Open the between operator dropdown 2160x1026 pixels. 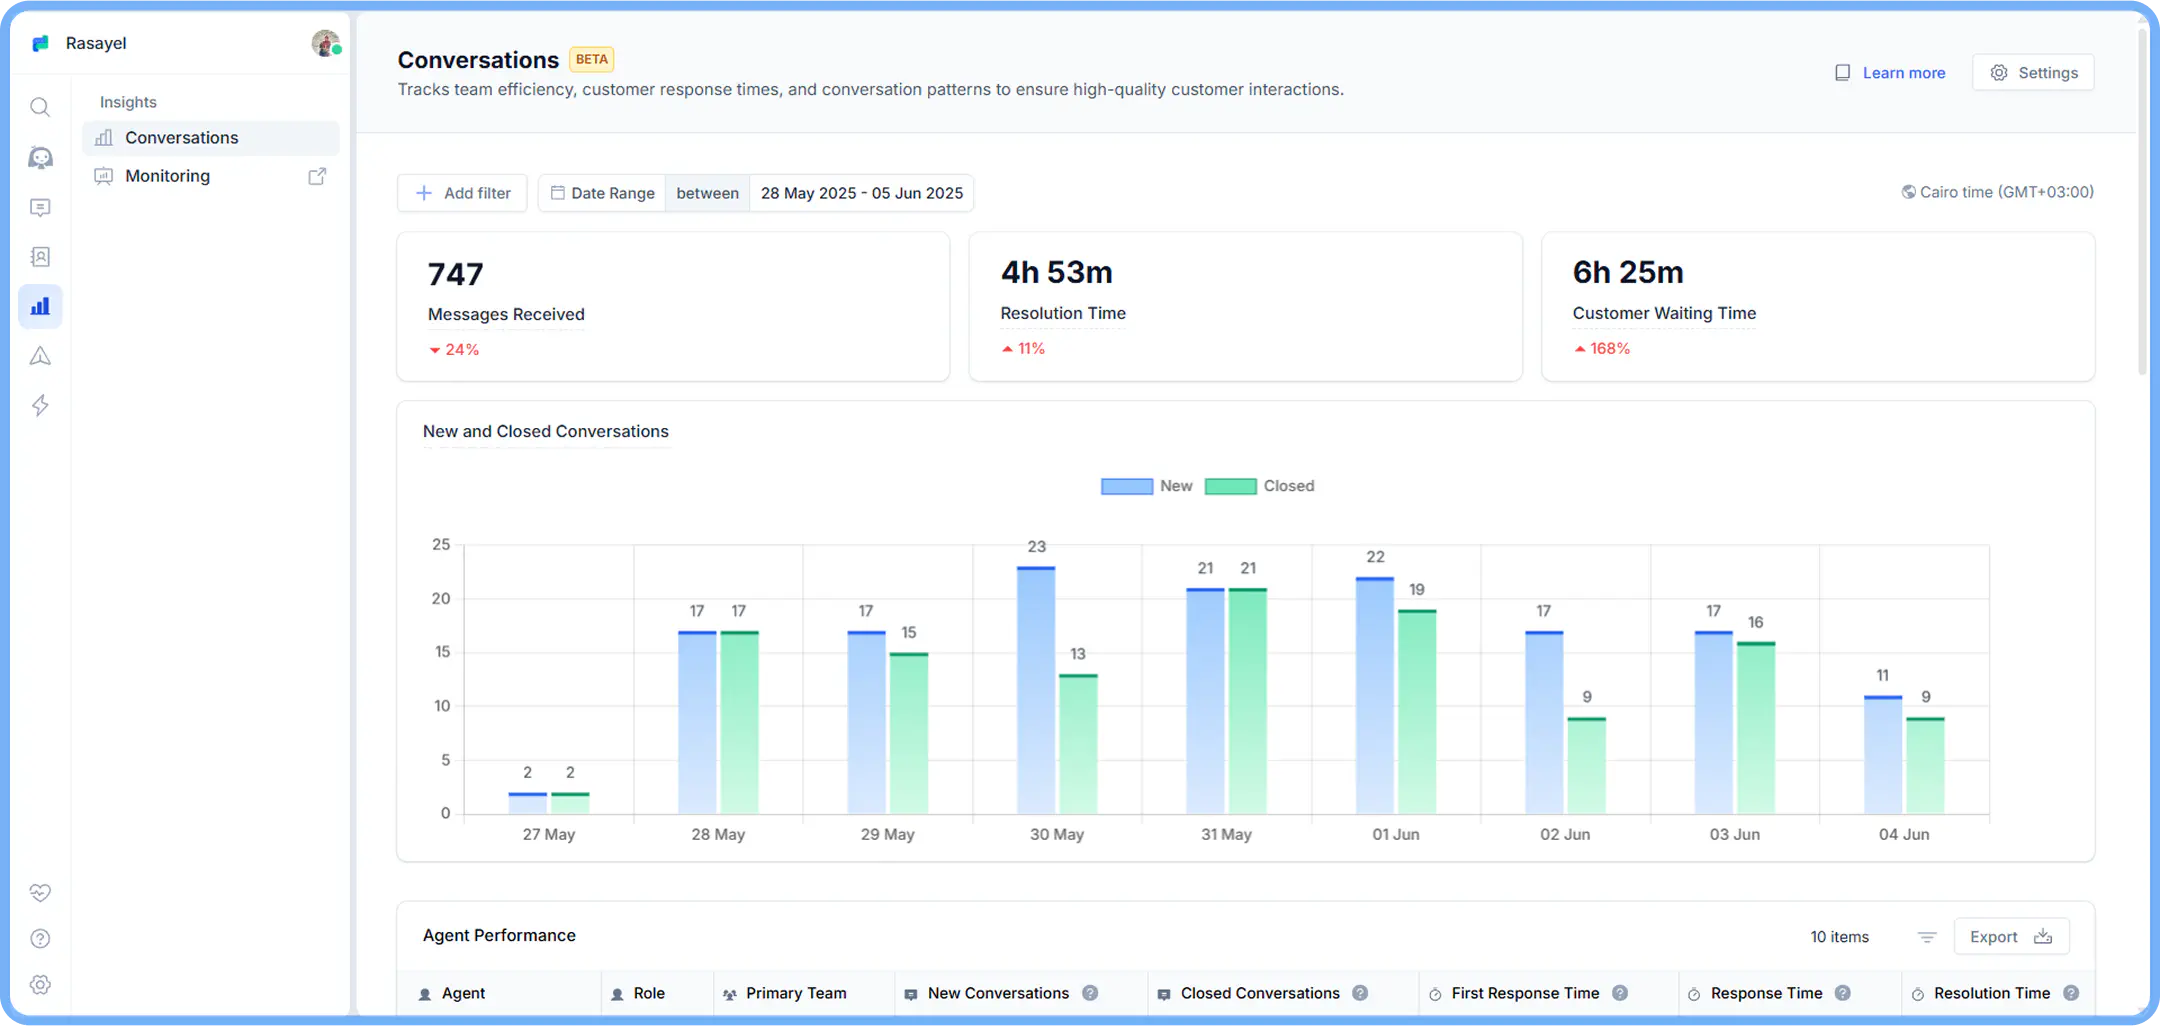[707, 193]
